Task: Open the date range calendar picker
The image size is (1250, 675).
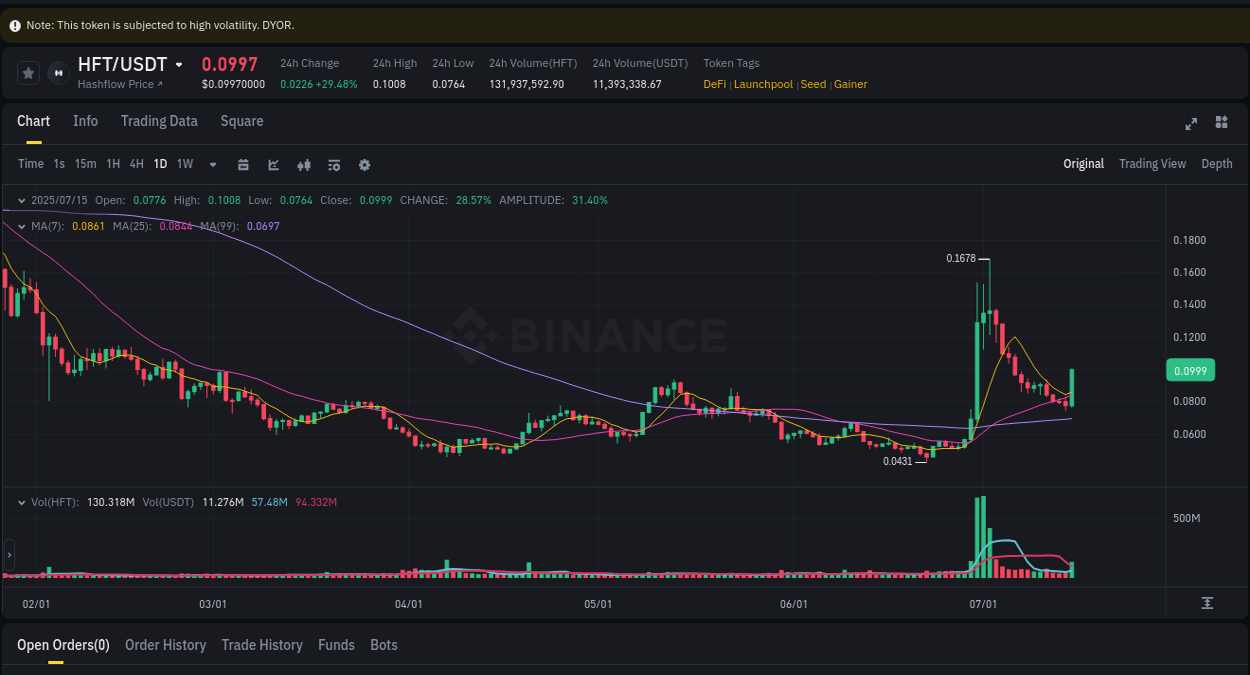Action: pos(243,164)
